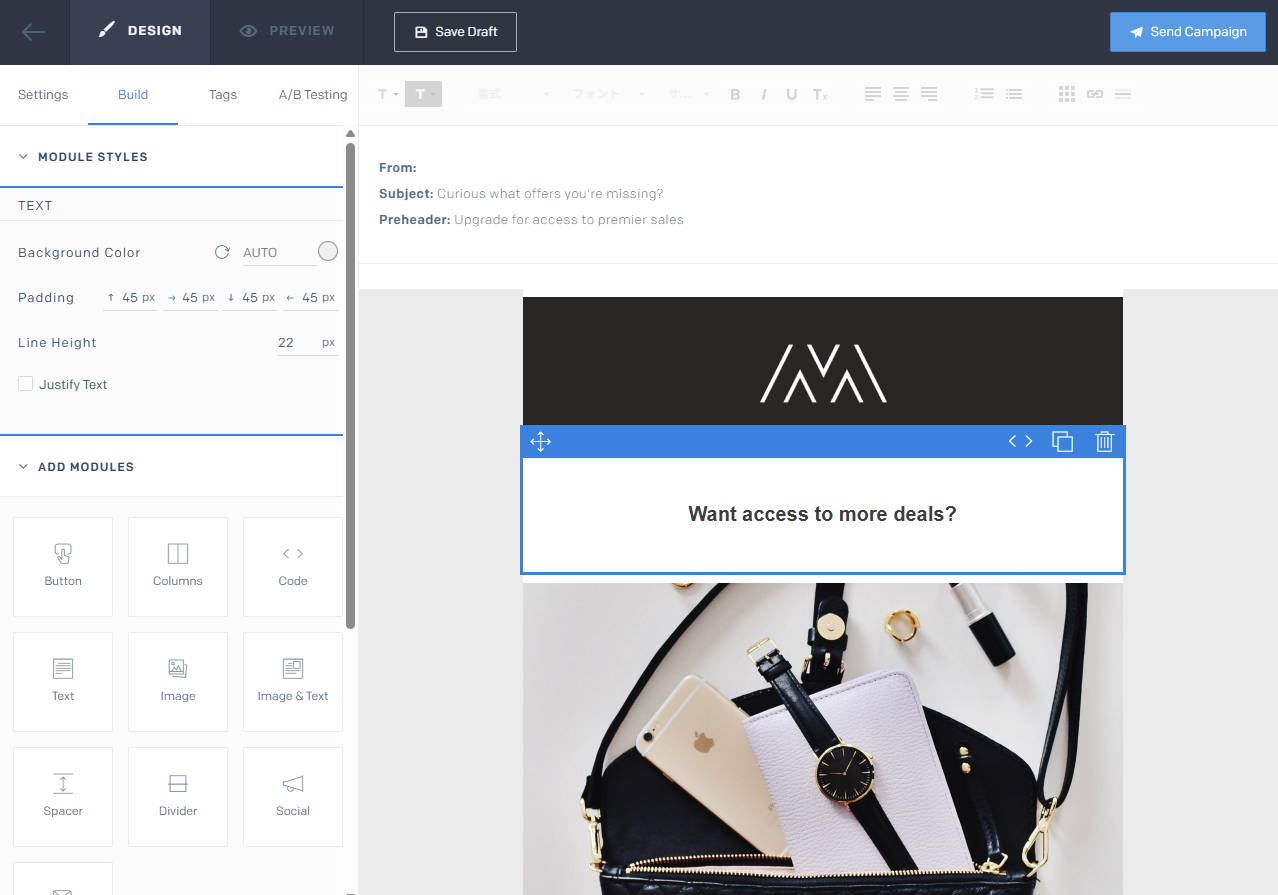Image resolution: width=1278 pixels, height=895 pixels.
Task: Clear text formatting with Tx icon
Action: click(x=820, y=94)
